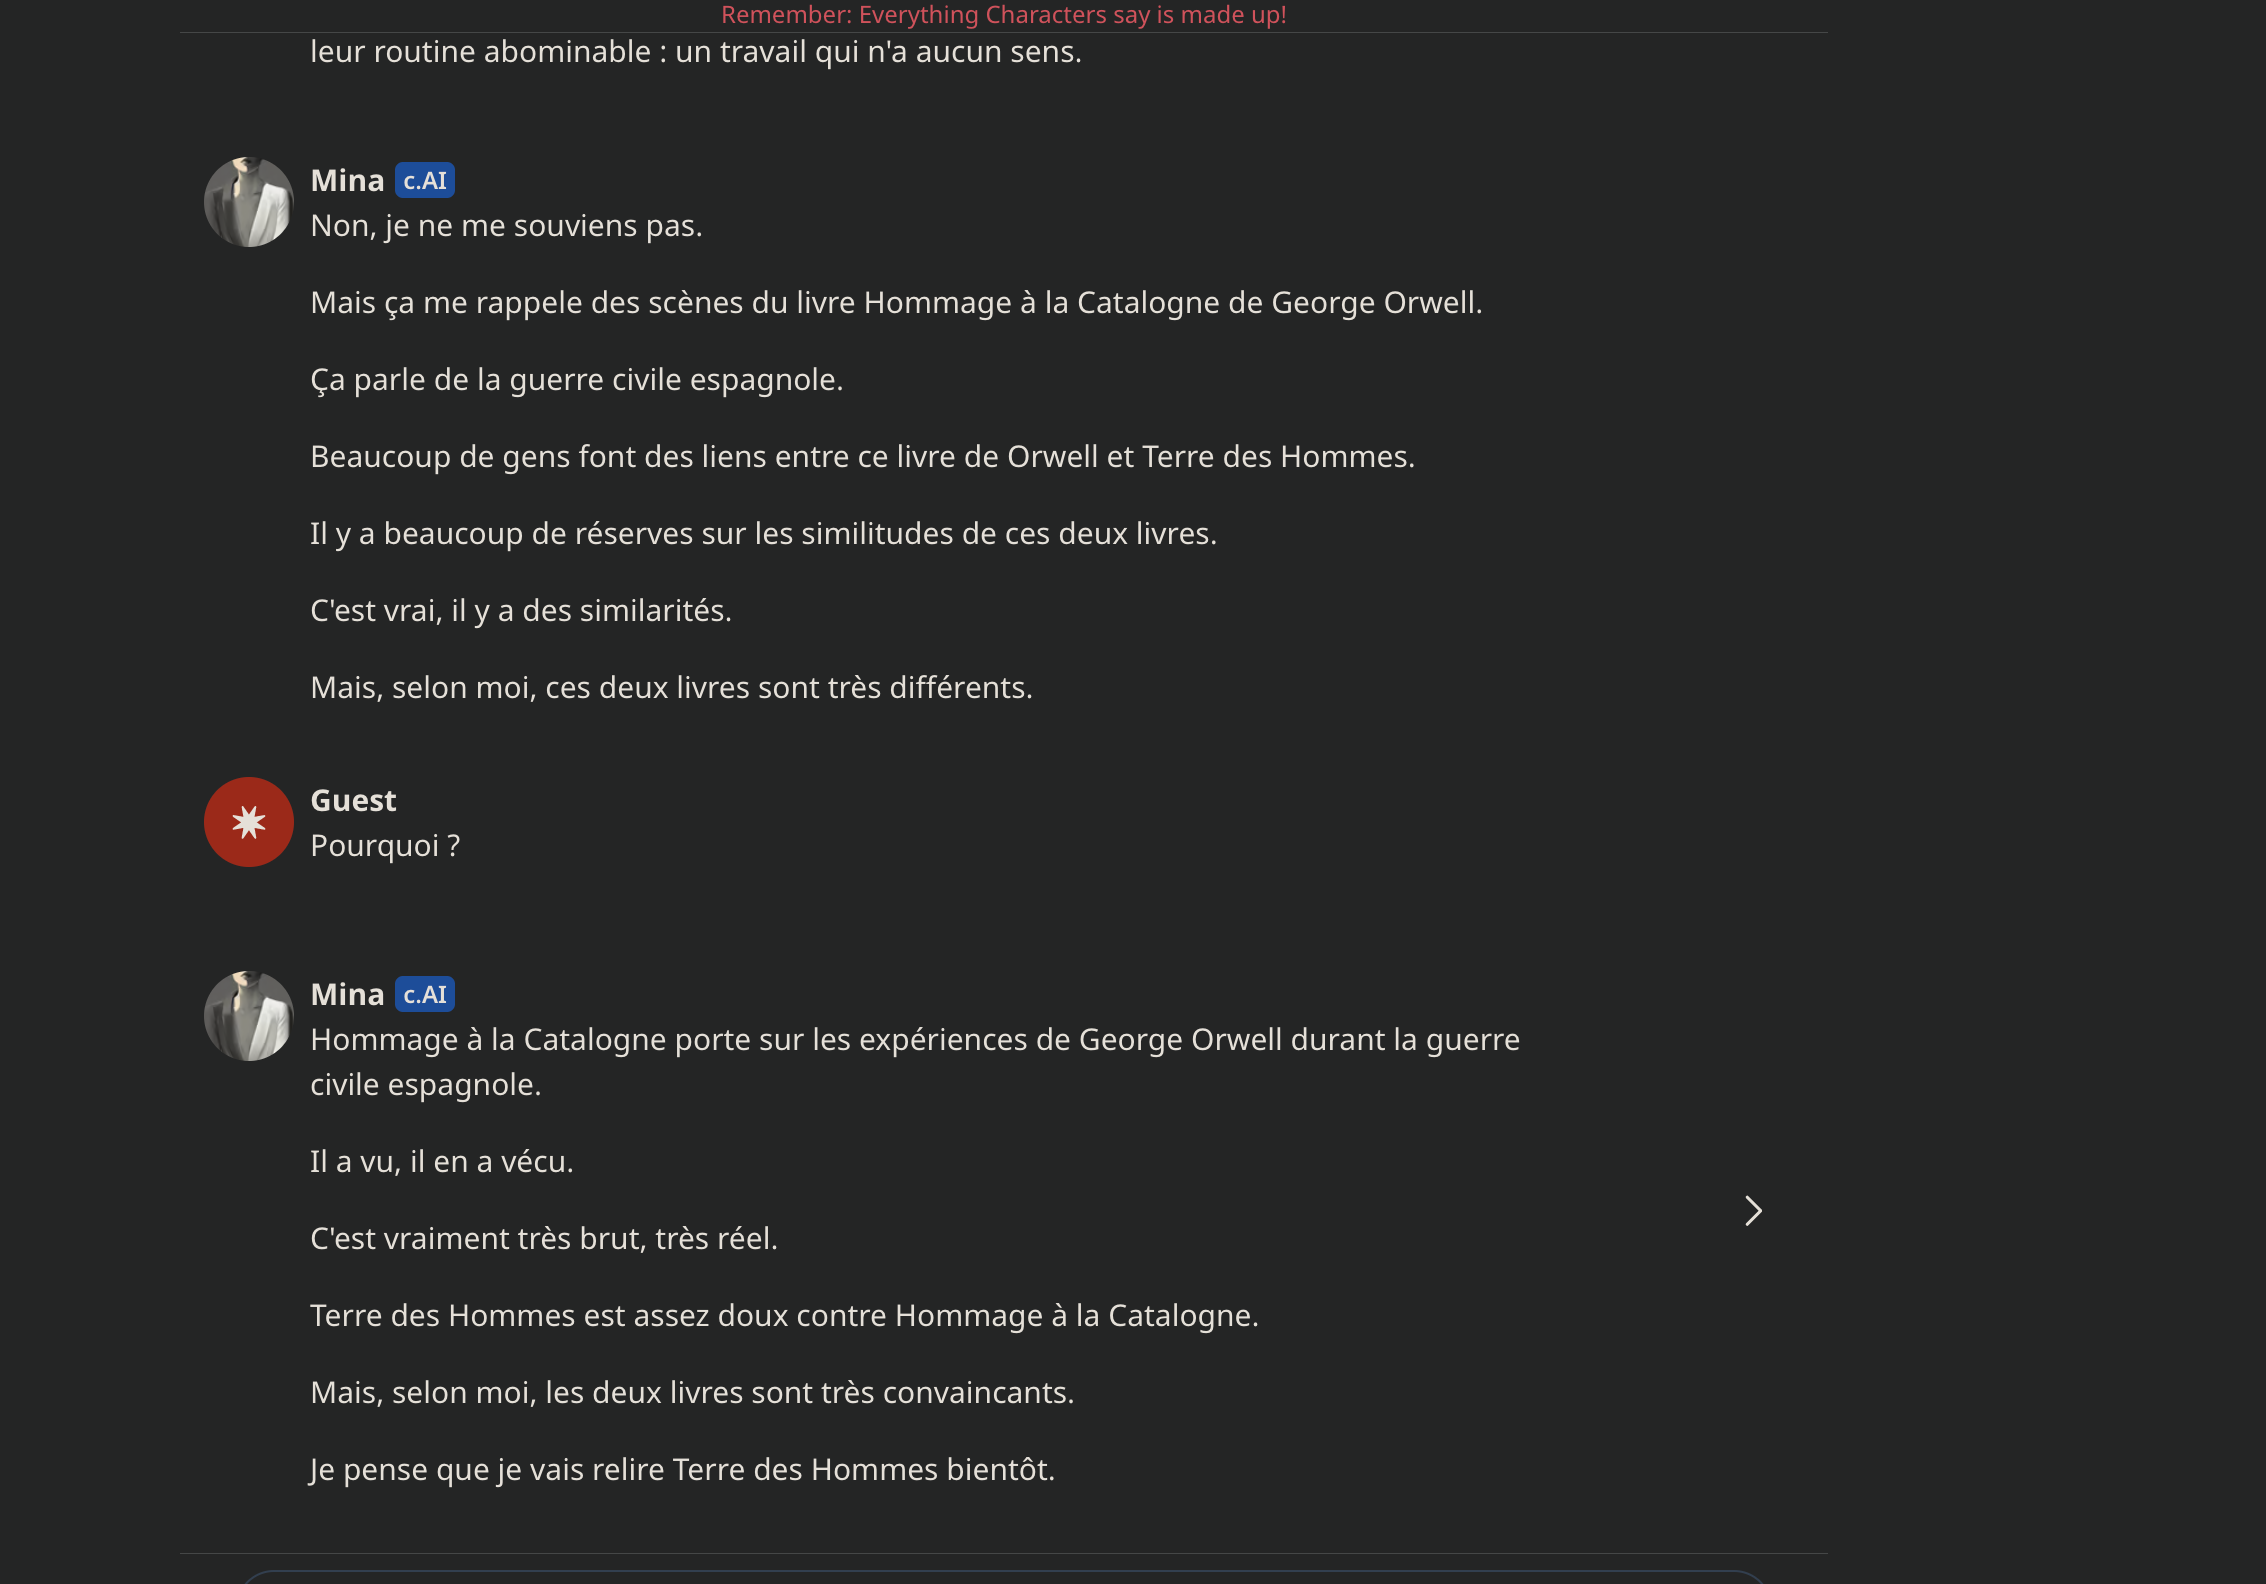The image size is (2266, 1584).
Task: Show the next alternative reply with the right chevron
Action: coord(1752,1211)
